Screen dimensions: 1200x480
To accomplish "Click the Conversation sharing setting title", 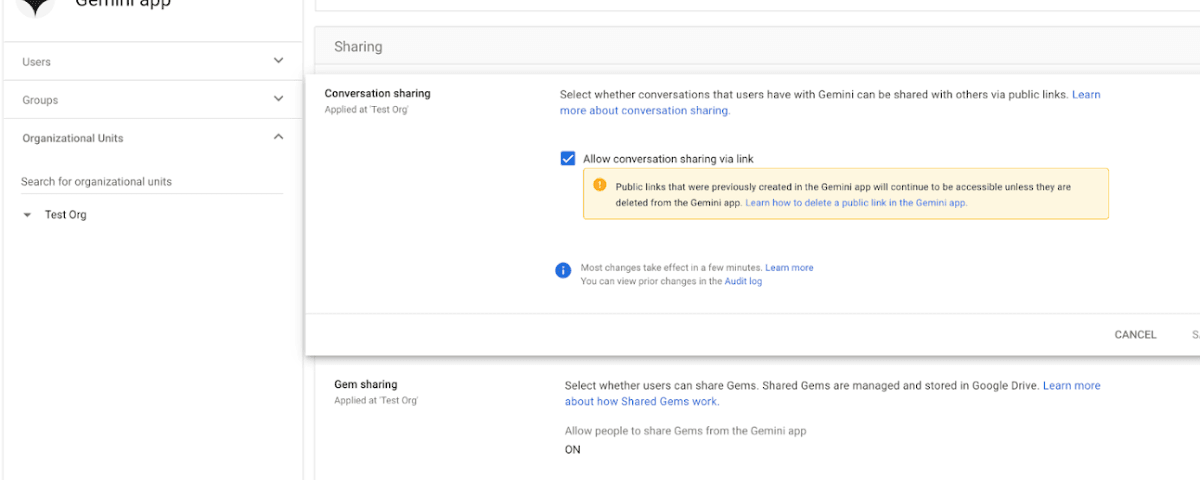I will coord(377,94).
